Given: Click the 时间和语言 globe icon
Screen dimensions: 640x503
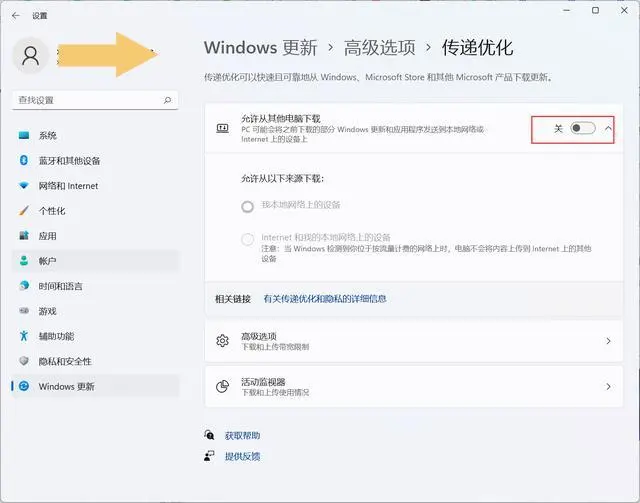Looking at the screenshot, I should pyautogui.click(x=24, y=285).
